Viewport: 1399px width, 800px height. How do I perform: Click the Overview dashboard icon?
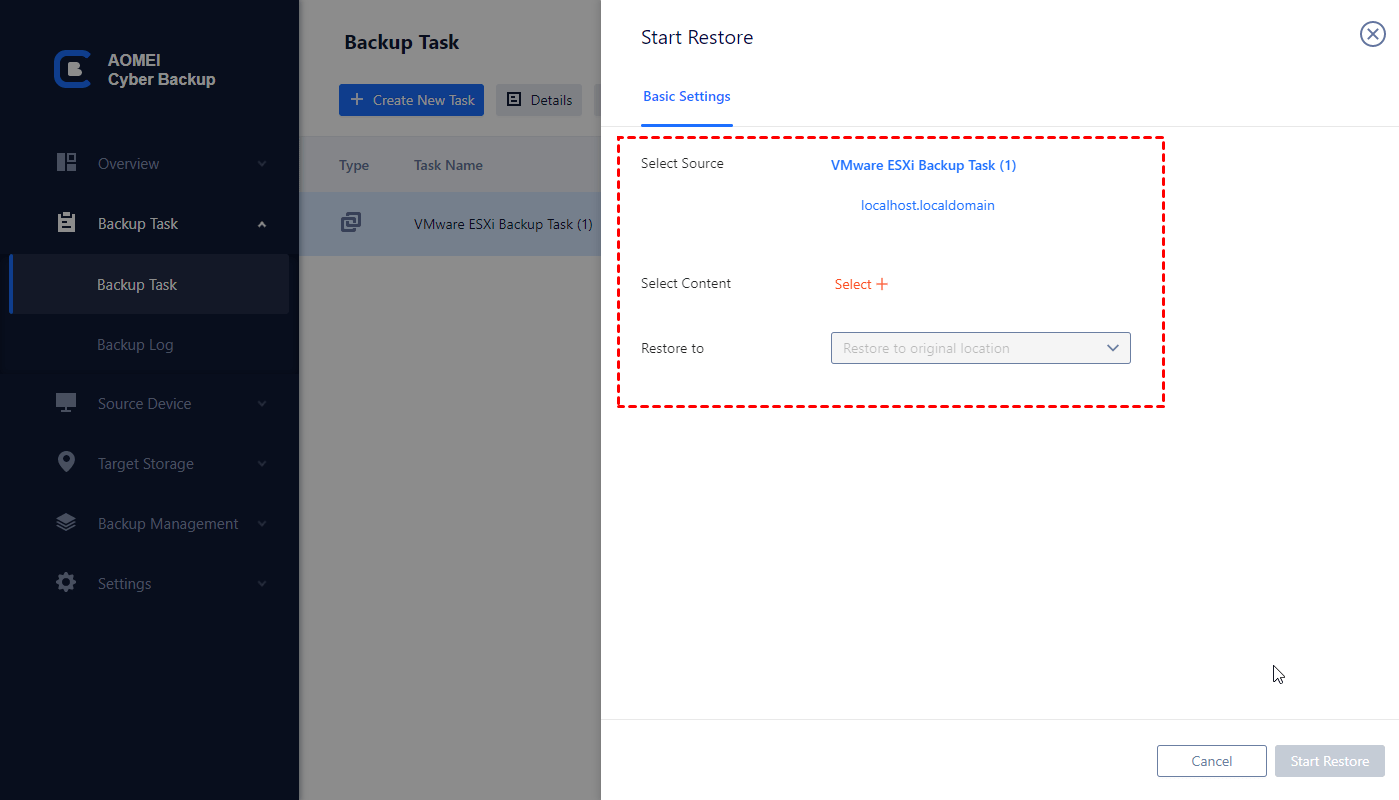pos(66,162)
